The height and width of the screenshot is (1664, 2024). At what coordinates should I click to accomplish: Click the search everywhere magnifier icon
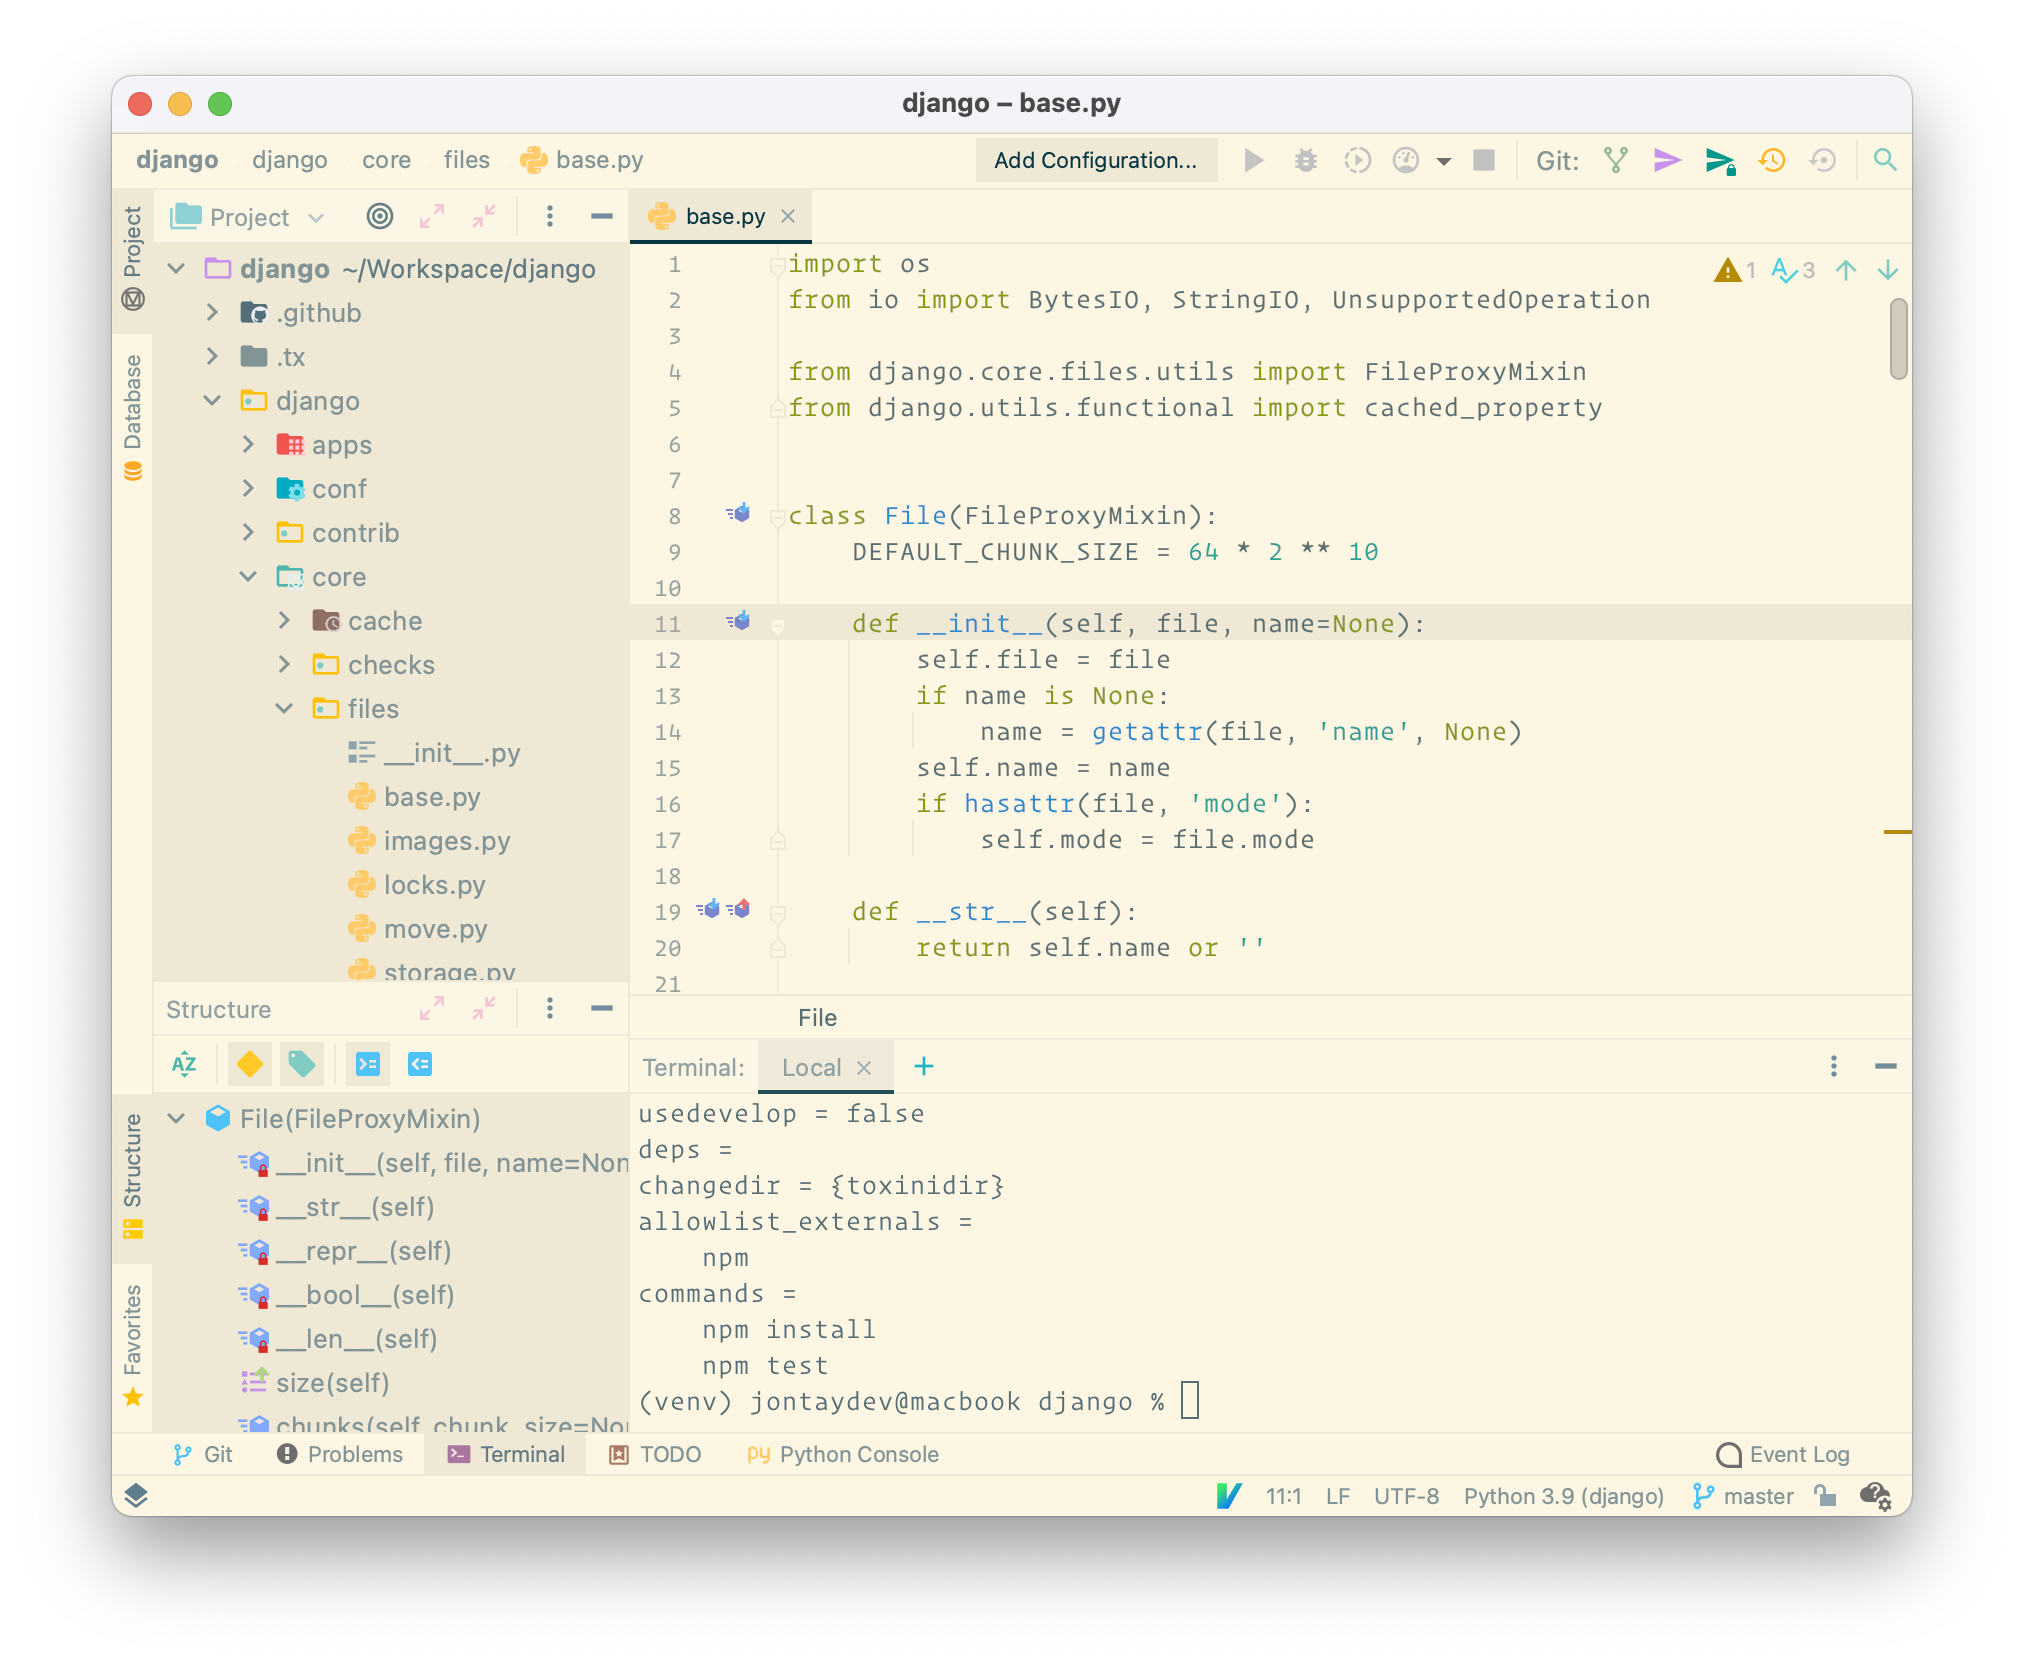1885,160
